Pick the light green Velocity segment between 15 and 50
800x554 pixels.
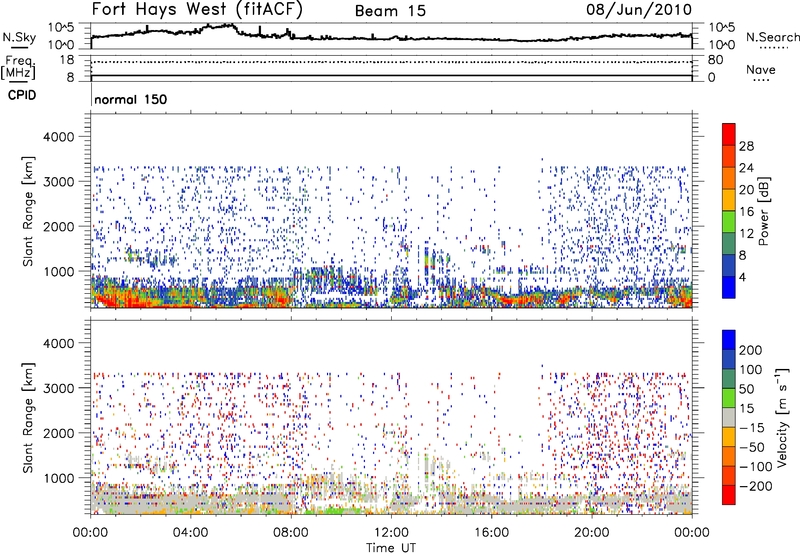tap(729, 398)
